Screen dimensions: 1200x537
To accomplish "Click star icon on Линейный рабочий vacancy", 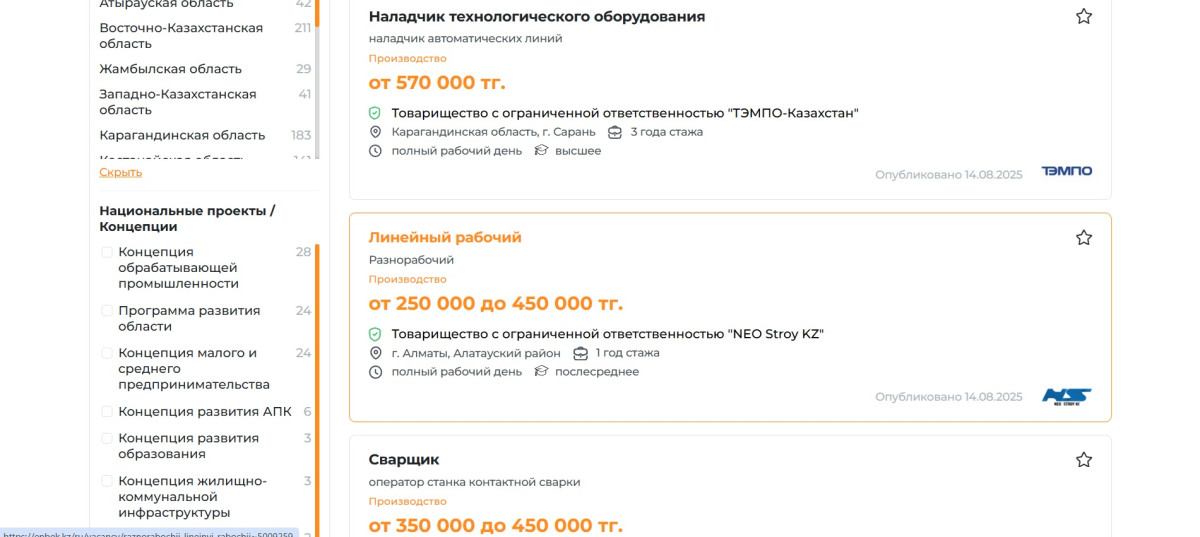I will (x=1083, y=238).
